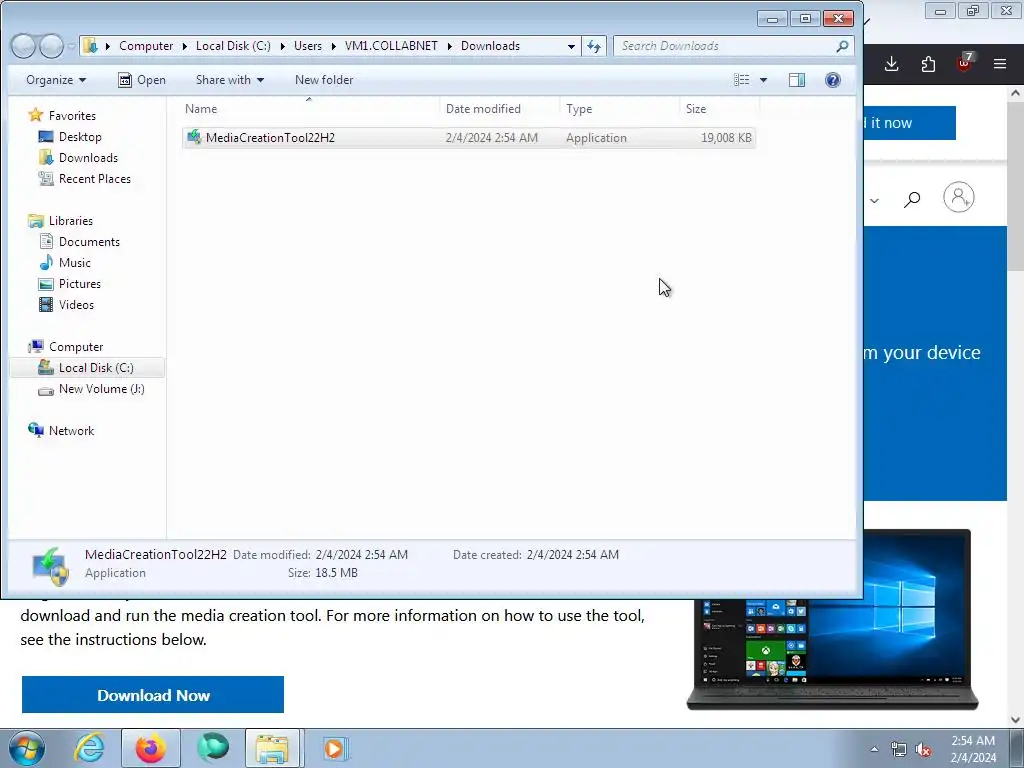This screenshot has height=768, width=1024.
Task: Sort by the Type column header
Action: pyautogui.click(x=620, y=108)
